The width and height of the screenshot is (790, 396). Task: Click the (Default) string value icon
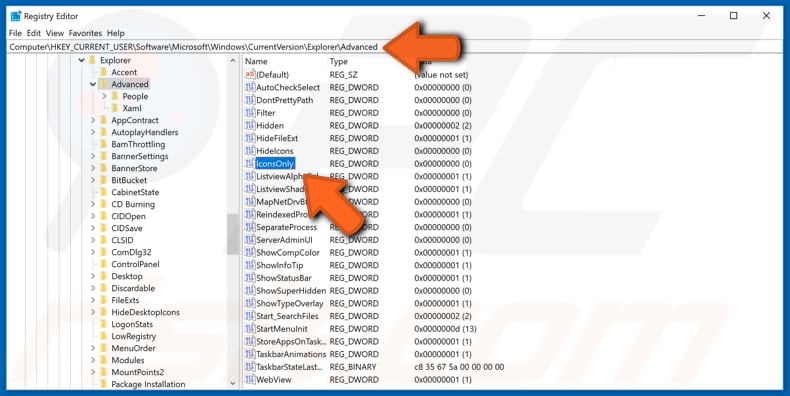click(x=250, y=75)
